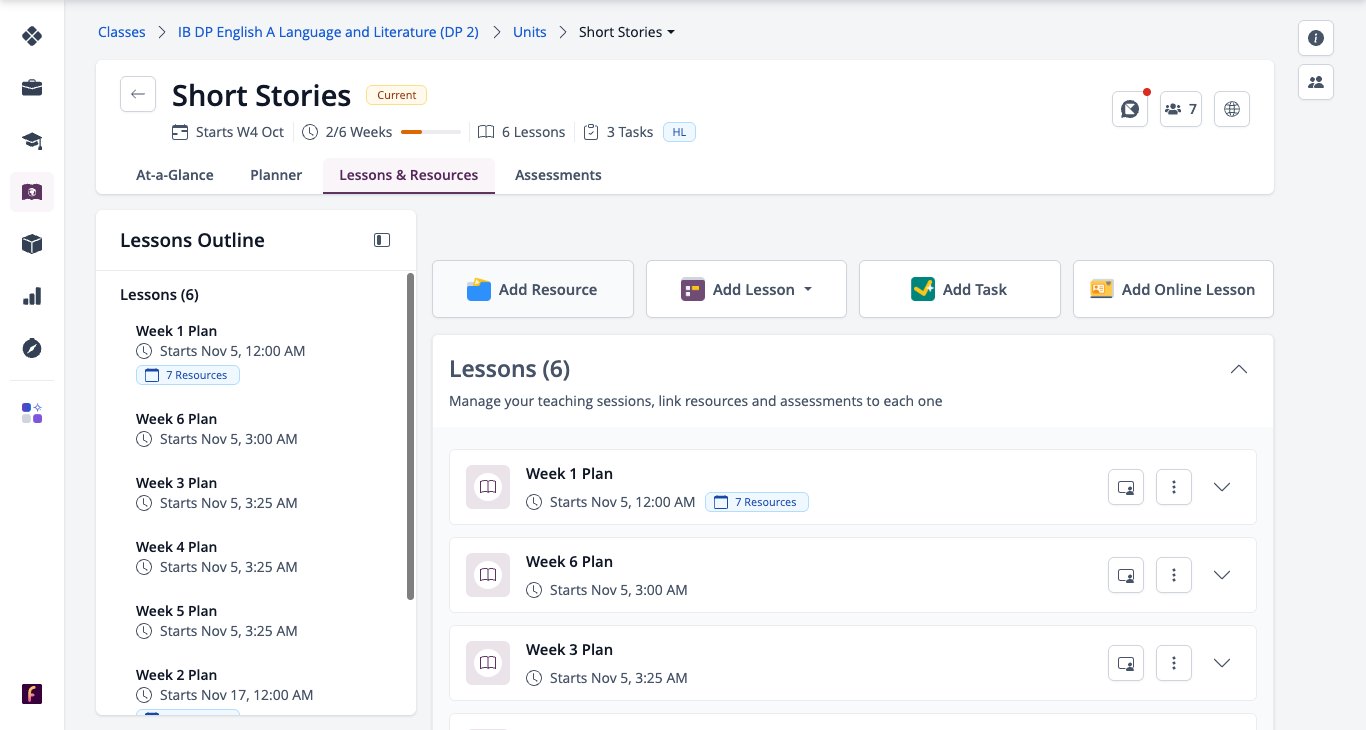Open the briefcase icon in left sidebar
This screenshot has width=1366, height=730.
[32, 88]
